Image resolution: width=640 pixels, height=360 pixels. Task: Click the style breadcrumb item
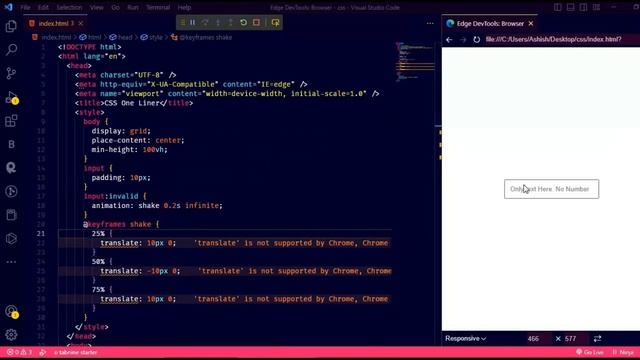point(152,37)
